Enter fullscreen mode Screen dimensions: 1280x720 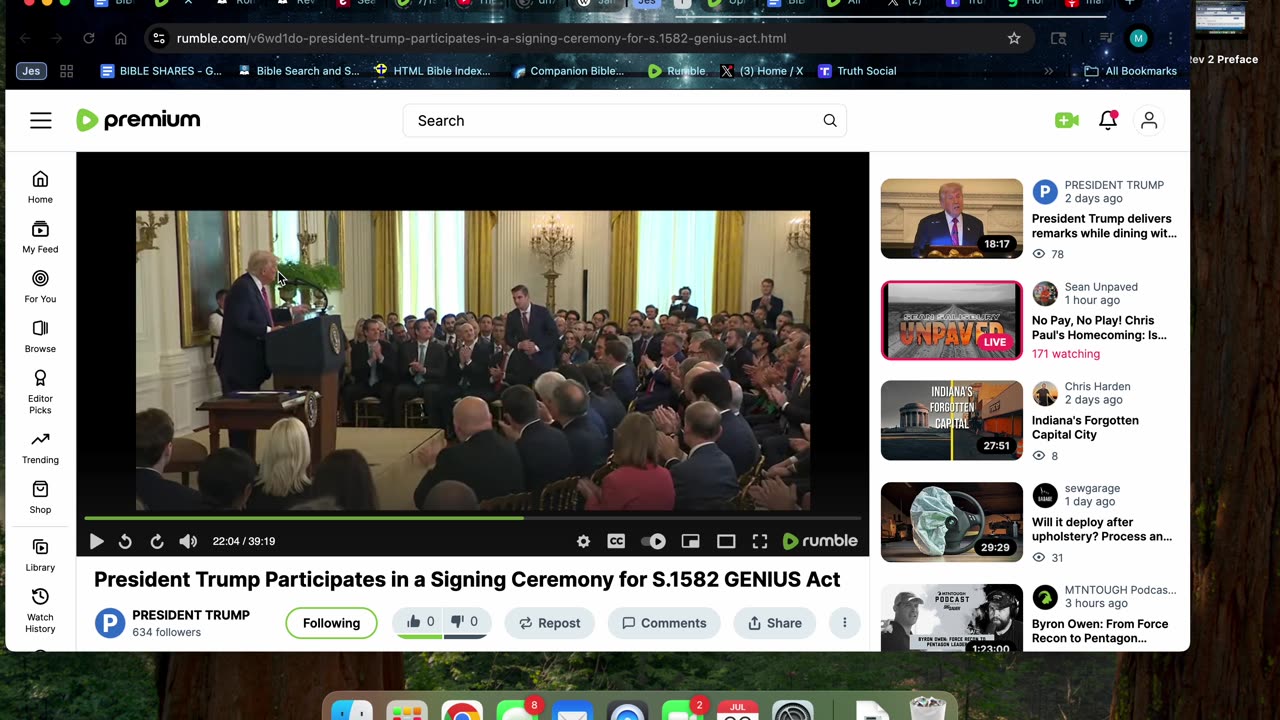tap(760, 541)
